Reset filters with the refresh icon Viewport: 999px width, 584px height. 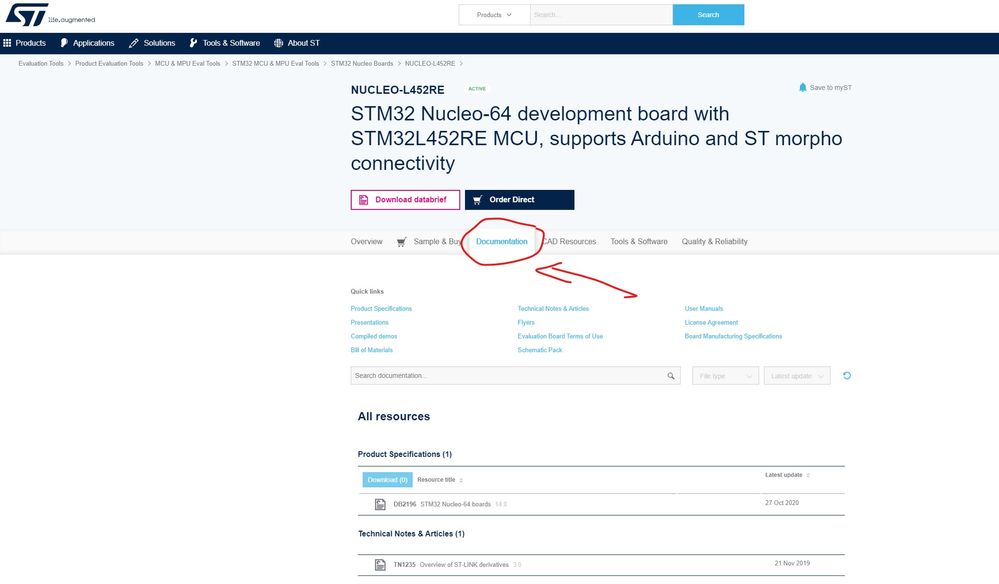(x=847, y=376)
